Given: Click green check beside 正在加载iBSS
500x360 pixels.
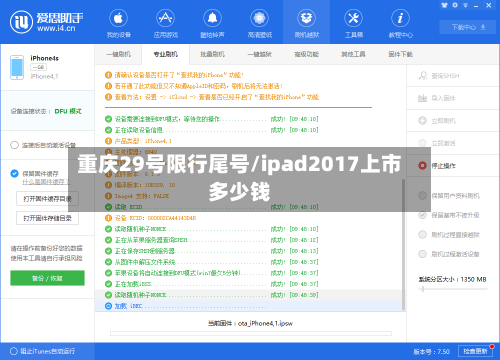Looking at the screenshot, I should [108, 284].
